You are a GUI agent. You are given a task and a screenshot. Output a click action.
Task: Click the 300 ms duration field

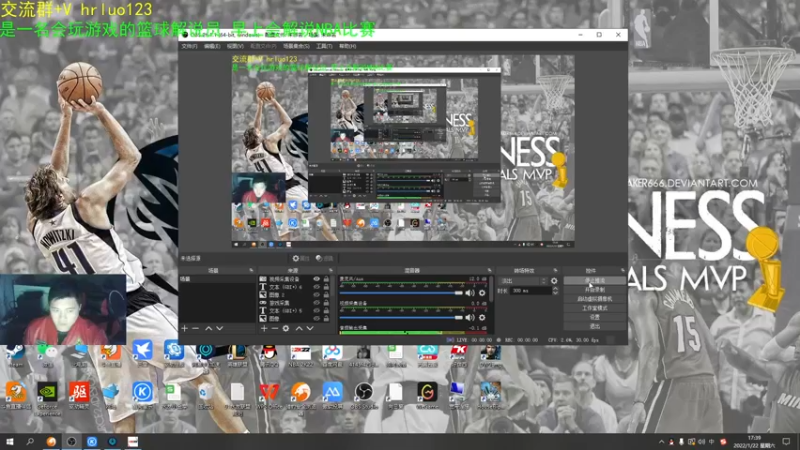[531, 291]
